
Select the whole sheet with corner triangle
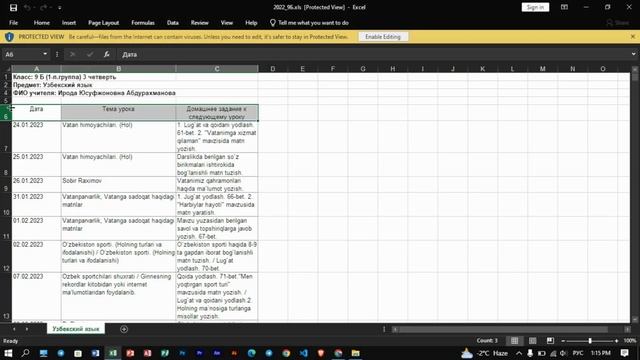pyautogui.click(x=7, y=69)
